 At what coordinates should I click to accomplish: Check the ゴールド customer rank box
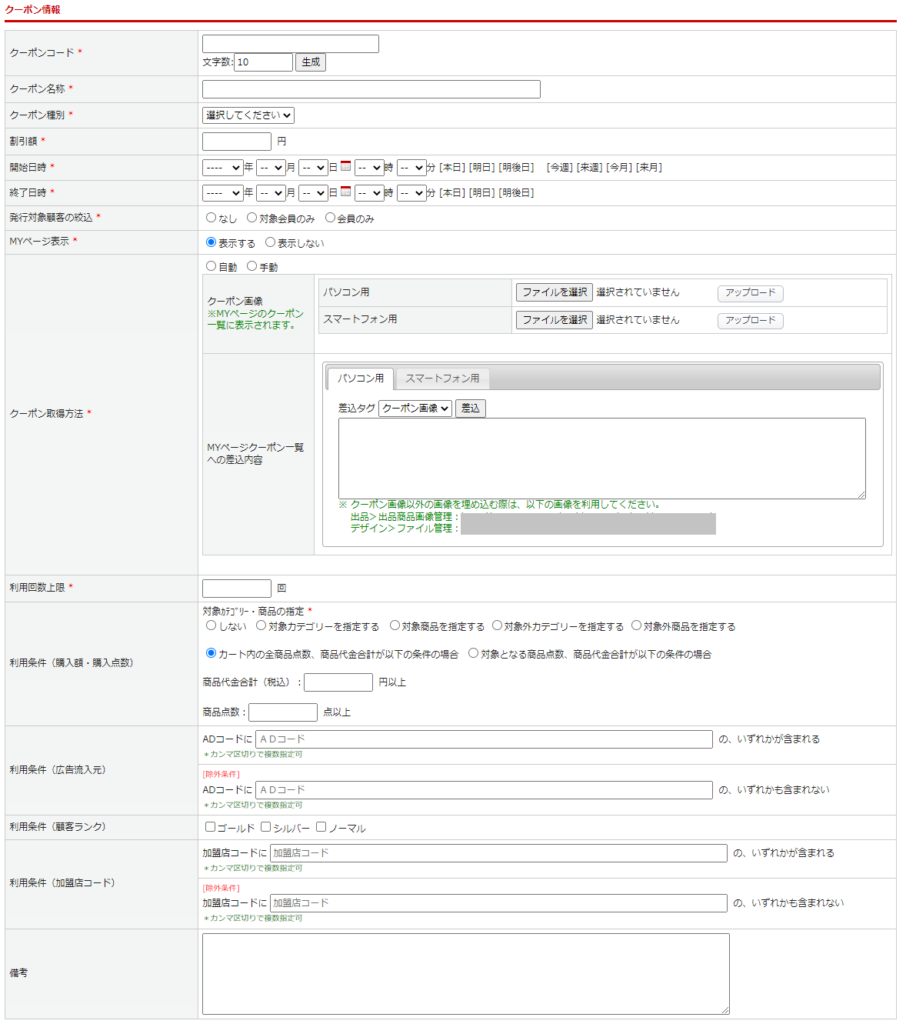[210, 827]
